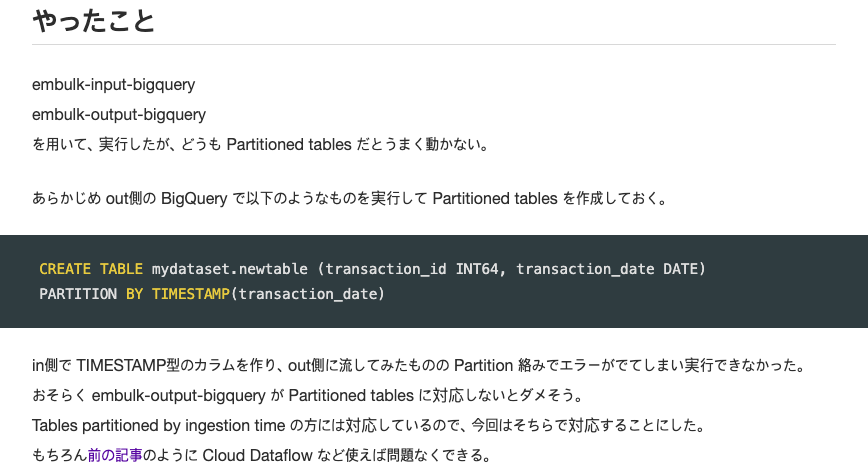Click the sentence starting with おそらく embulk-output-bigquery

click(x=308, y=395)
